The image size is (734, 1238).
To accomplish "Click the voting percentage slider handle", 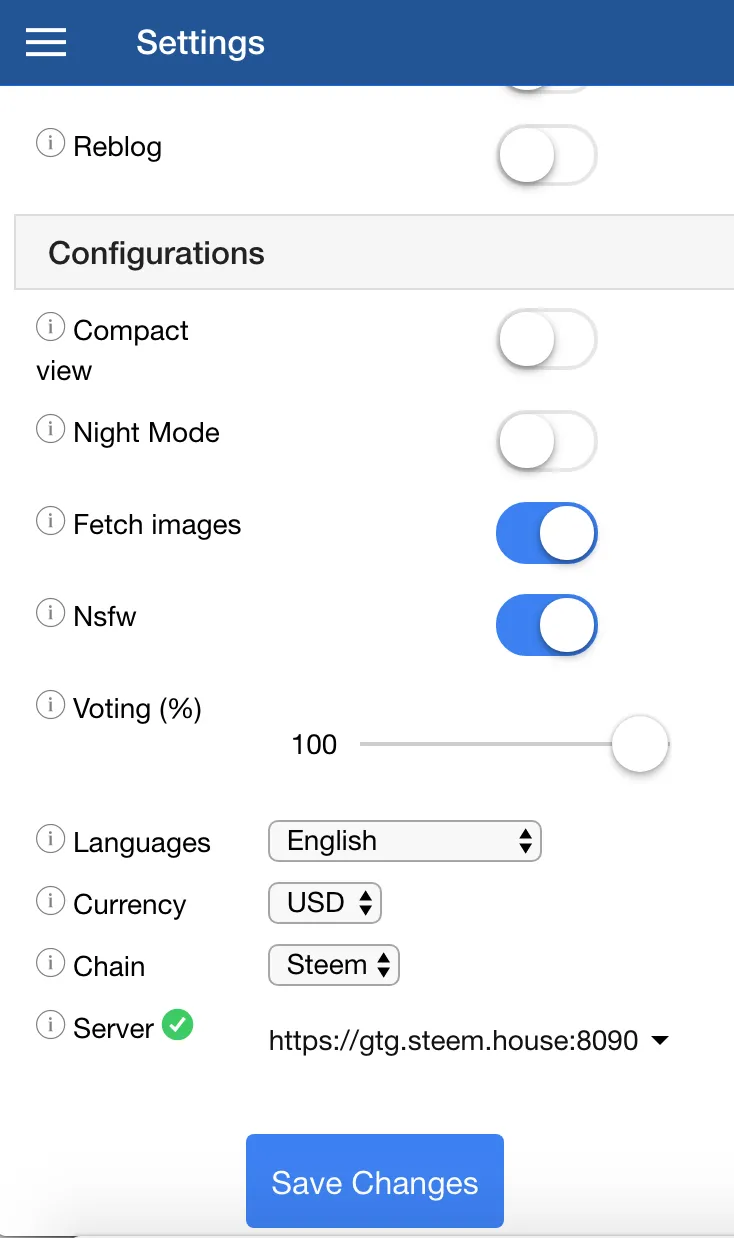I will [x=640, y=744].
